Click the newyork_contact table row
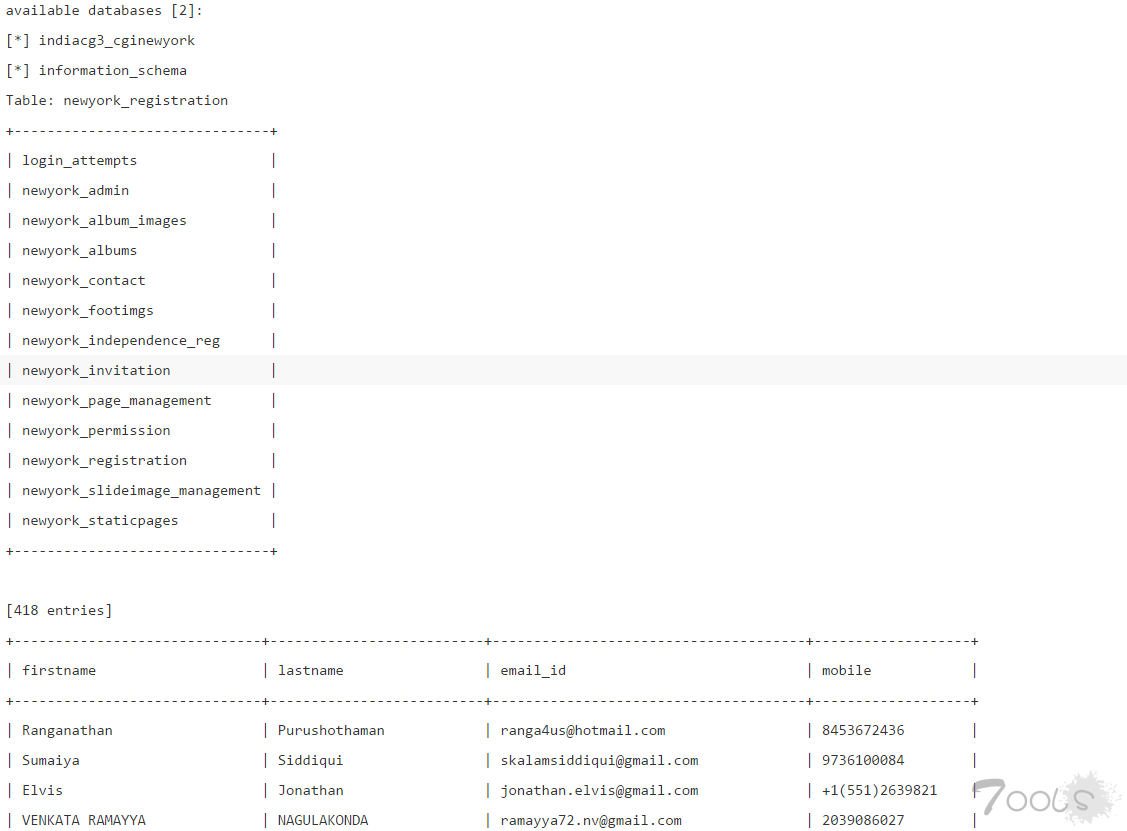Screen dimensions: 1127x831 tap(83, 281)
